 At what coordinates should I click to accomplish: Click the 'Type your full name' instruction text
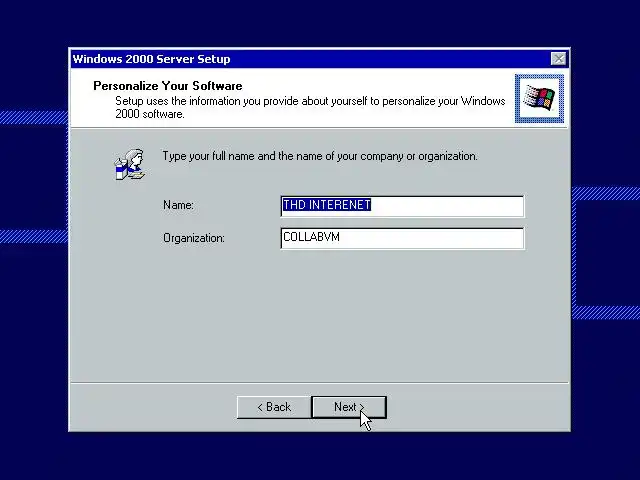click(x=320, y=156)
